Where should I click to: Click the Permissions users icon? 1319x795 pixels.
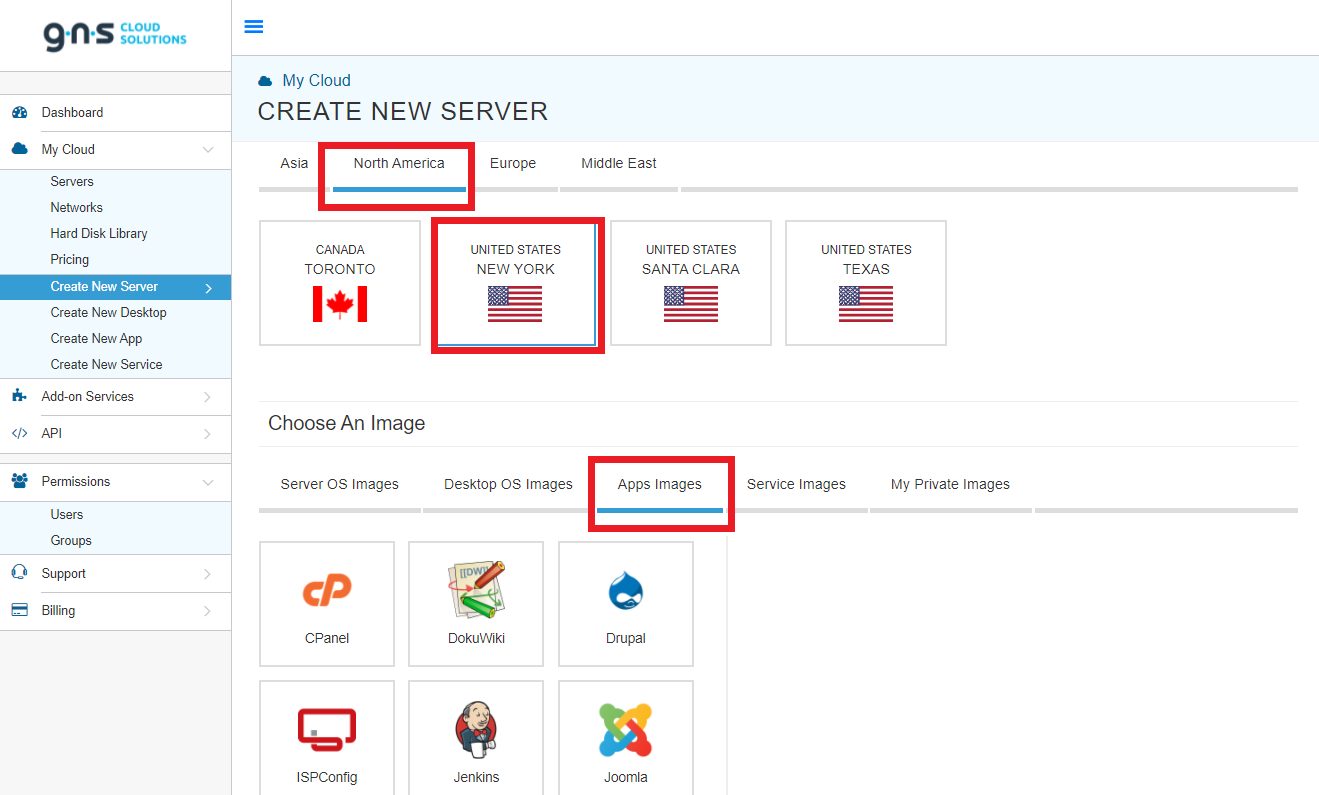pos(19,482)
